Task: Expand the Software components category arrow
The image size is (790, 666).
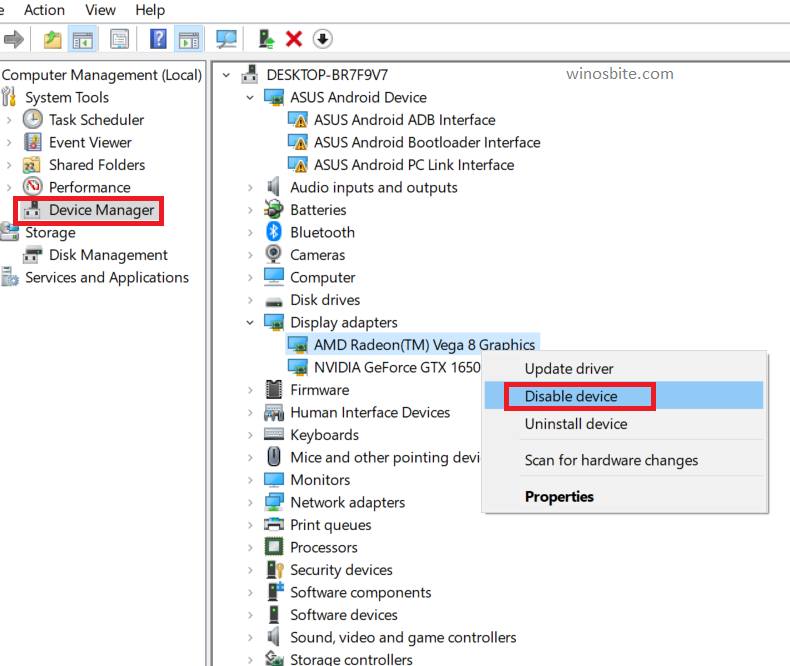Action: point(250,592)
